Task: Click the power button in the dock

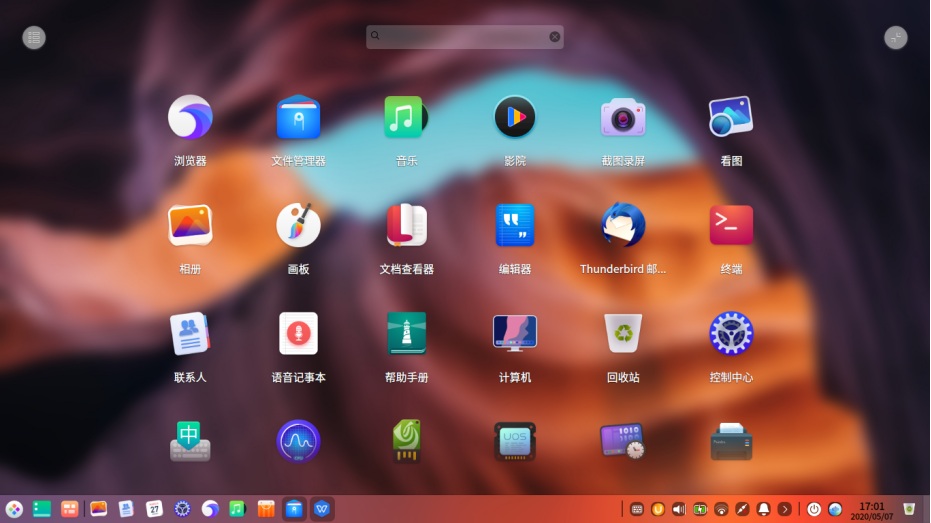Action: (814, 509)
